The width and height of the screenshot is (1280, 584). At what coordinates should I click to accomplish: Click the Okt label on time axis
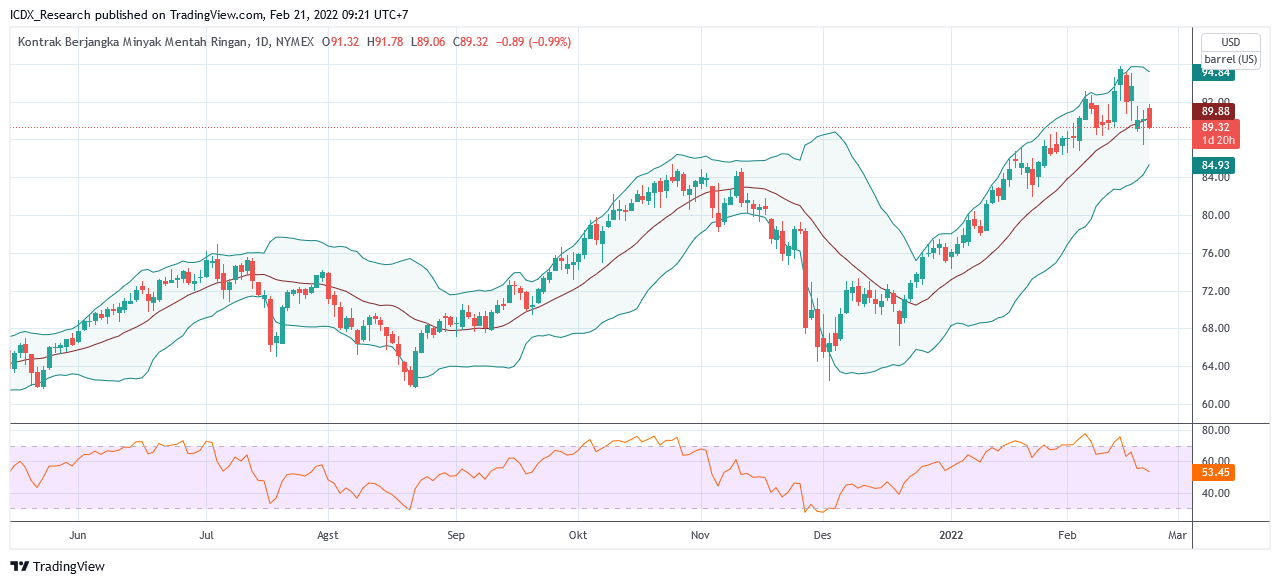[578, 535]
